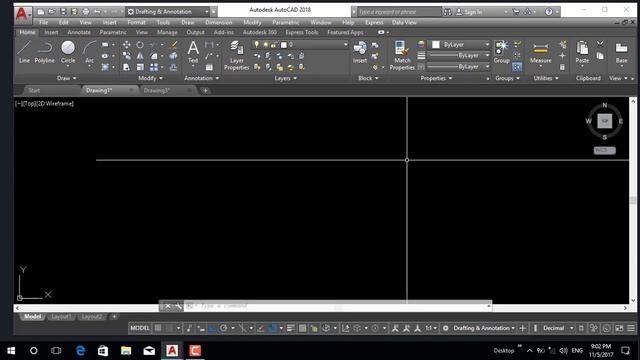Expand the Layers panel
The image size is (640, 360).
(286, 78)
